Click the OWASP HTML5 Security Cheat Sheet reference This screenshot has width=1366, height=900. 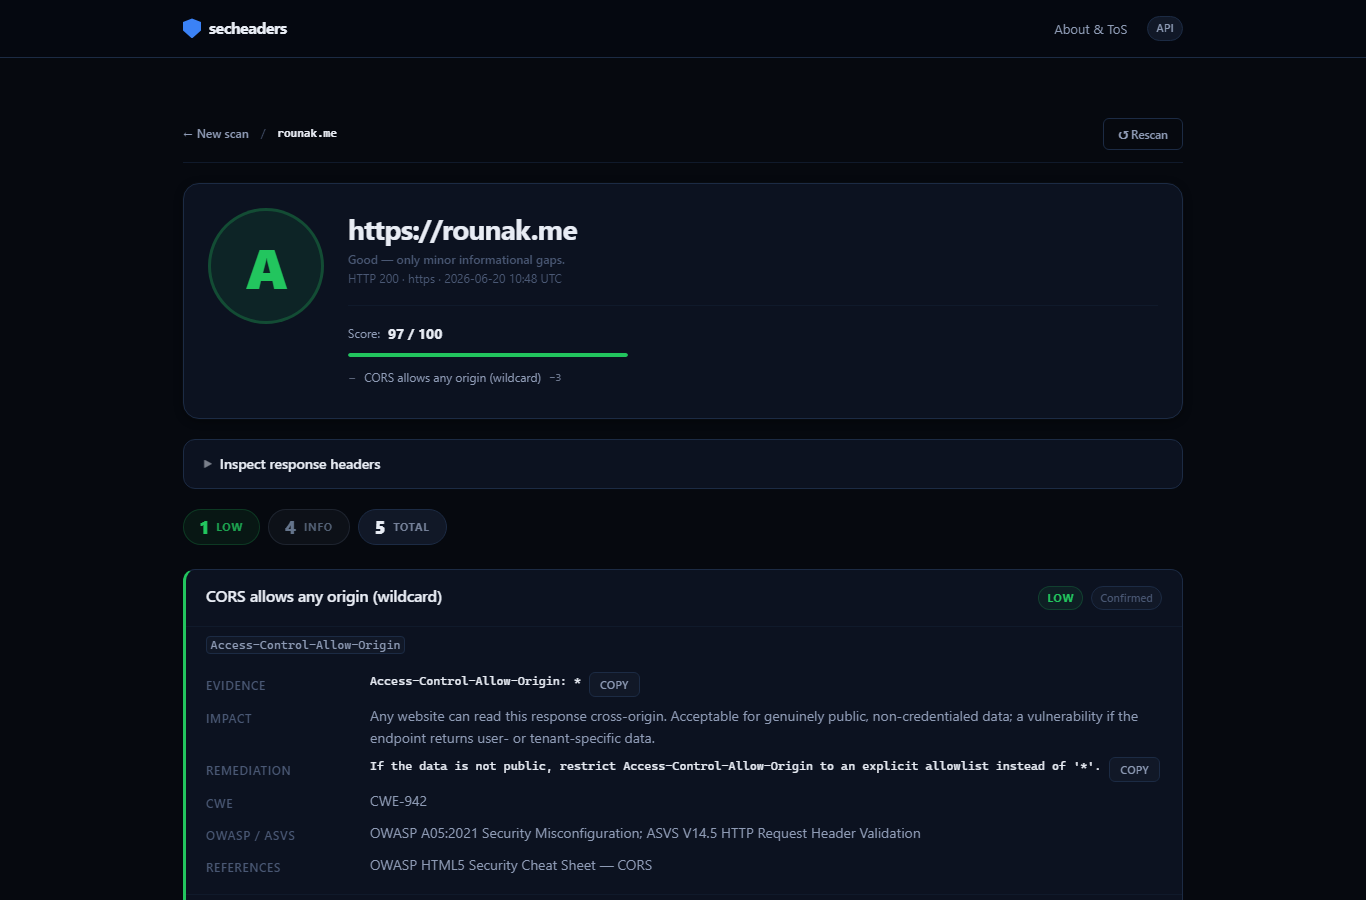coord(511,865)
